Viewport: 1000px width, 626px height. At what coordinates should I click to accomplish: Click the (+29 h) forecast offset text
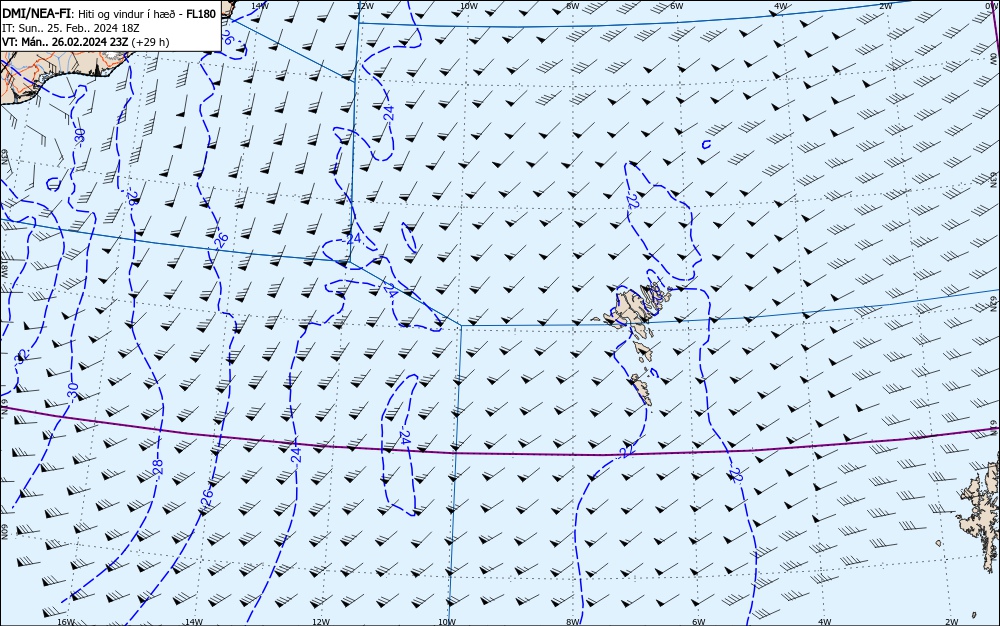coord(150,42)
